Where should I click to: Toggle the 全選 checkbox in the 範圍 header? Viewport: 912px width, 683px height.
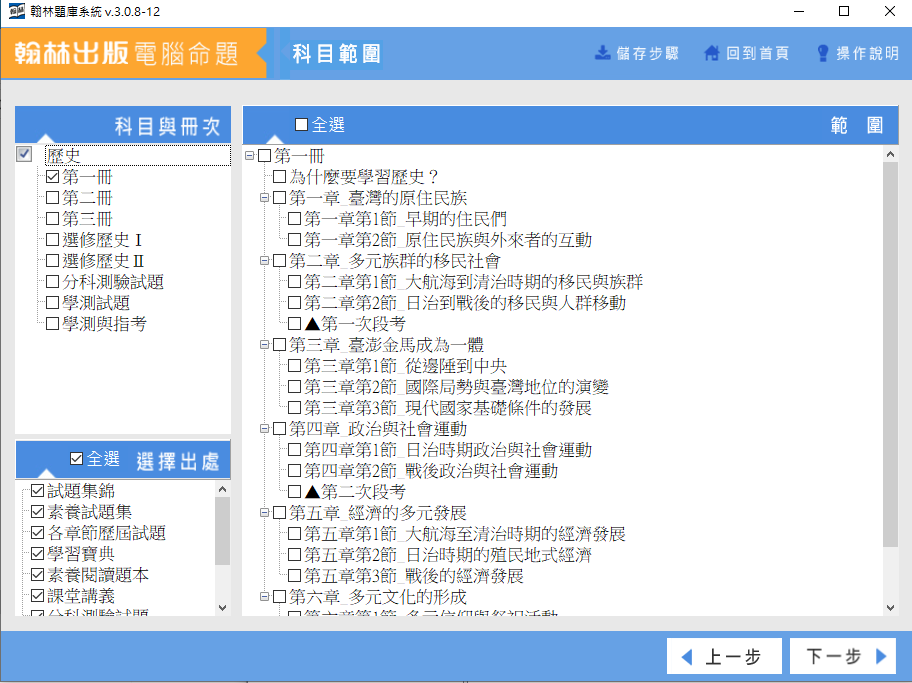pyautogui.click(x=301, y=125)
